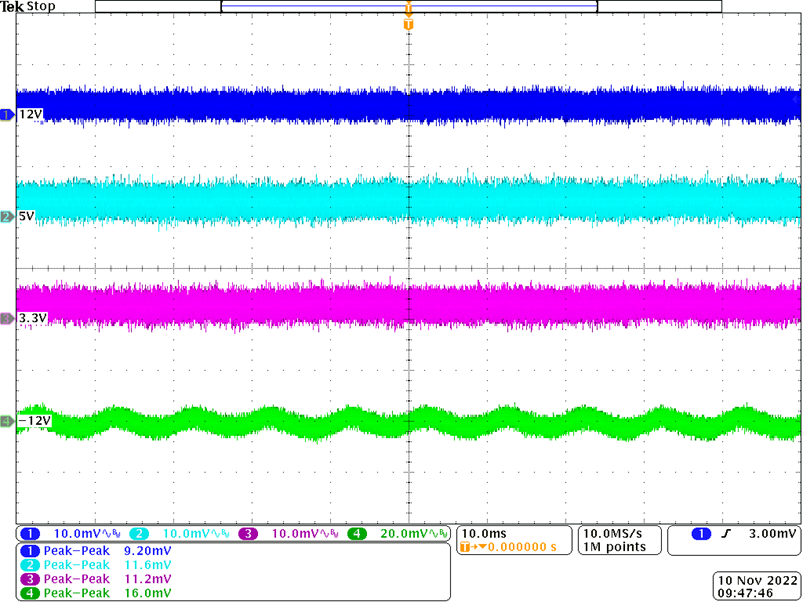Click the blue 12V waveform trace

click(x=408, y=105)
